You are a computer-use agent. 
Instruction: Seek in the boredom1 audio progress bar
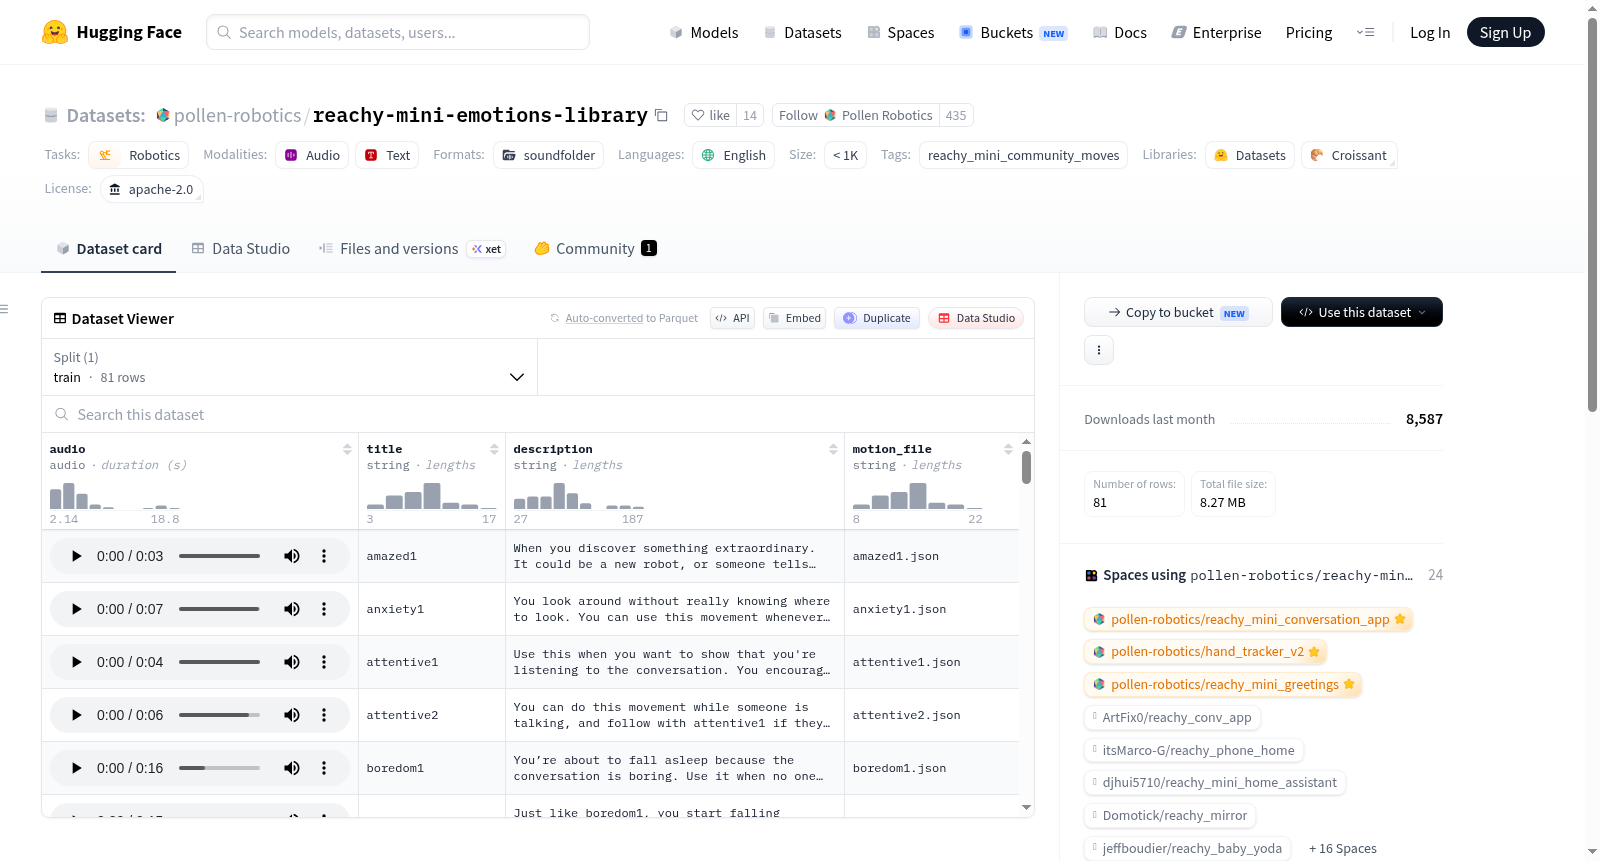click(219, 768)
